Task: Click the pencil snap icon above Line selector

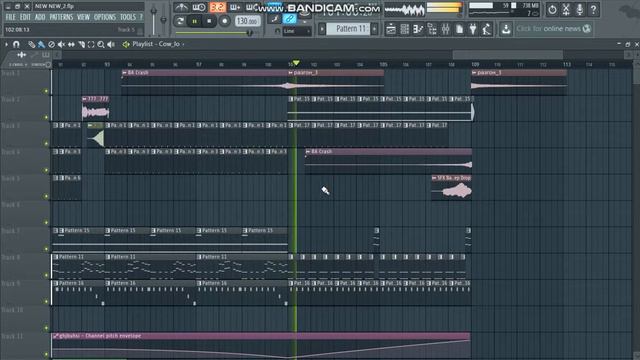Action: 275,19
